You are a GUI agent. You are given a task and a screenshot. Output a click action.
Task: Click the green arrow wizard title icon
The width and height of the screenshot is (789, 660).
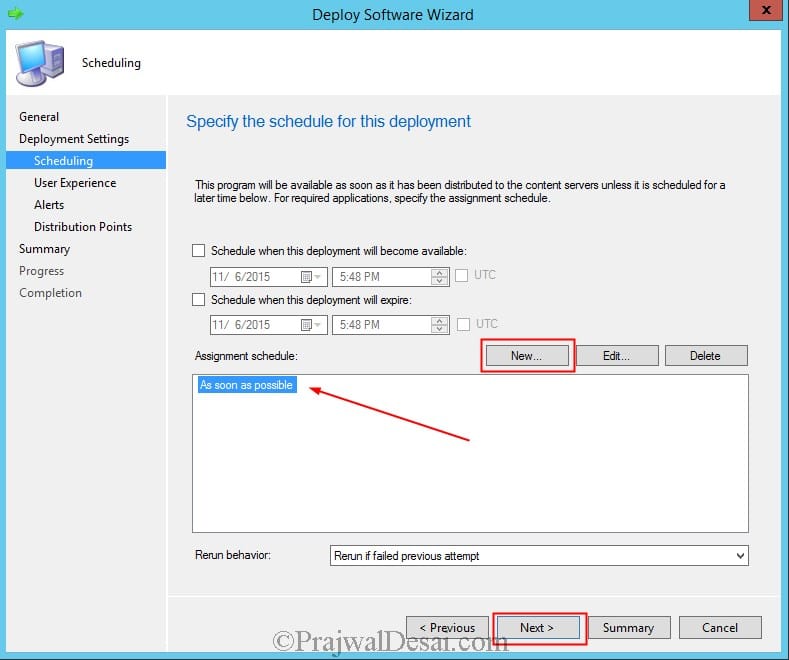pyautogui.click(x=16, y=13)
